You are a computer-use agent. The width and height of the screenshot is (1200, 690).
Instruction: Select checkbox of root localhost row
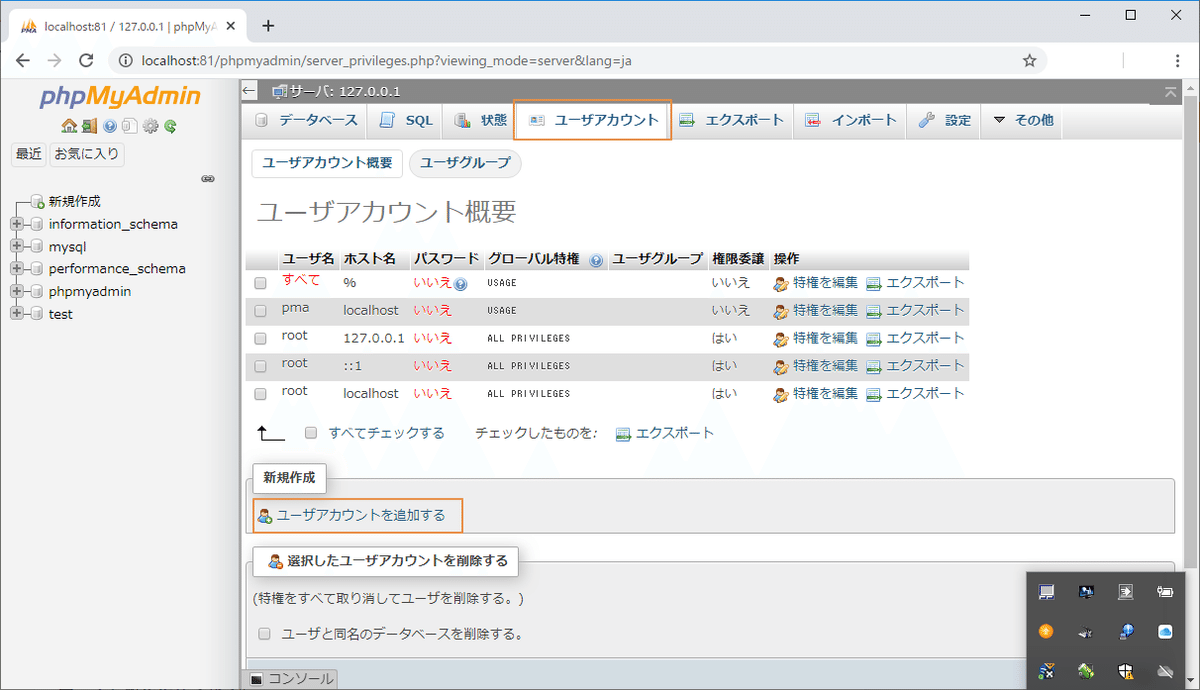point(260,394)
